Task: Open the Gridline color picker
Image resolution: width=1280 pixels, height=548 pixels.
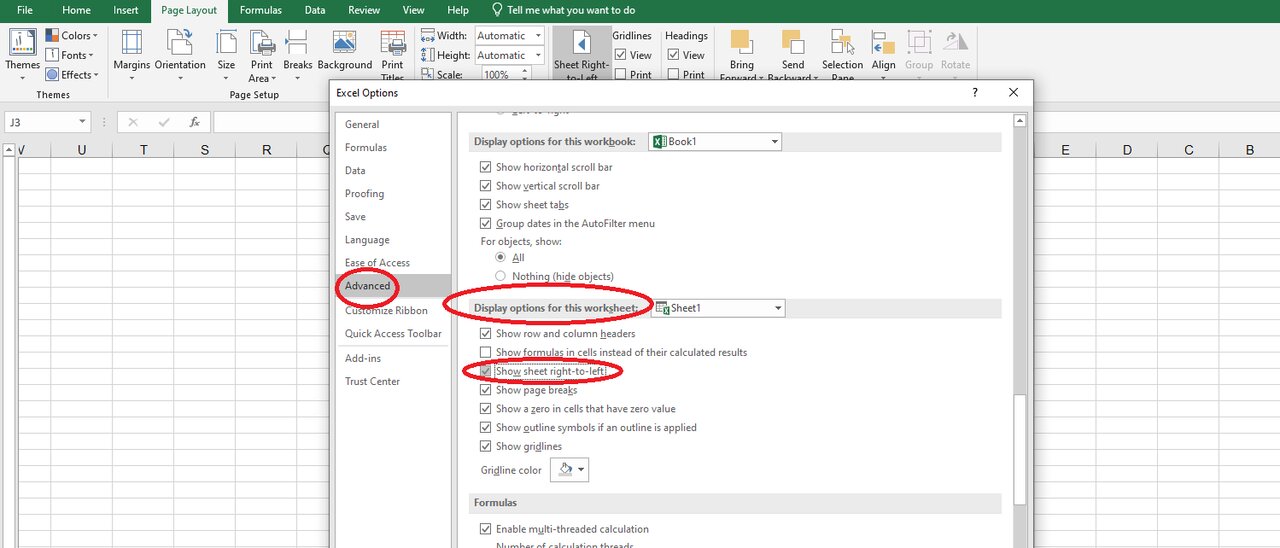Action: [568, 470]
